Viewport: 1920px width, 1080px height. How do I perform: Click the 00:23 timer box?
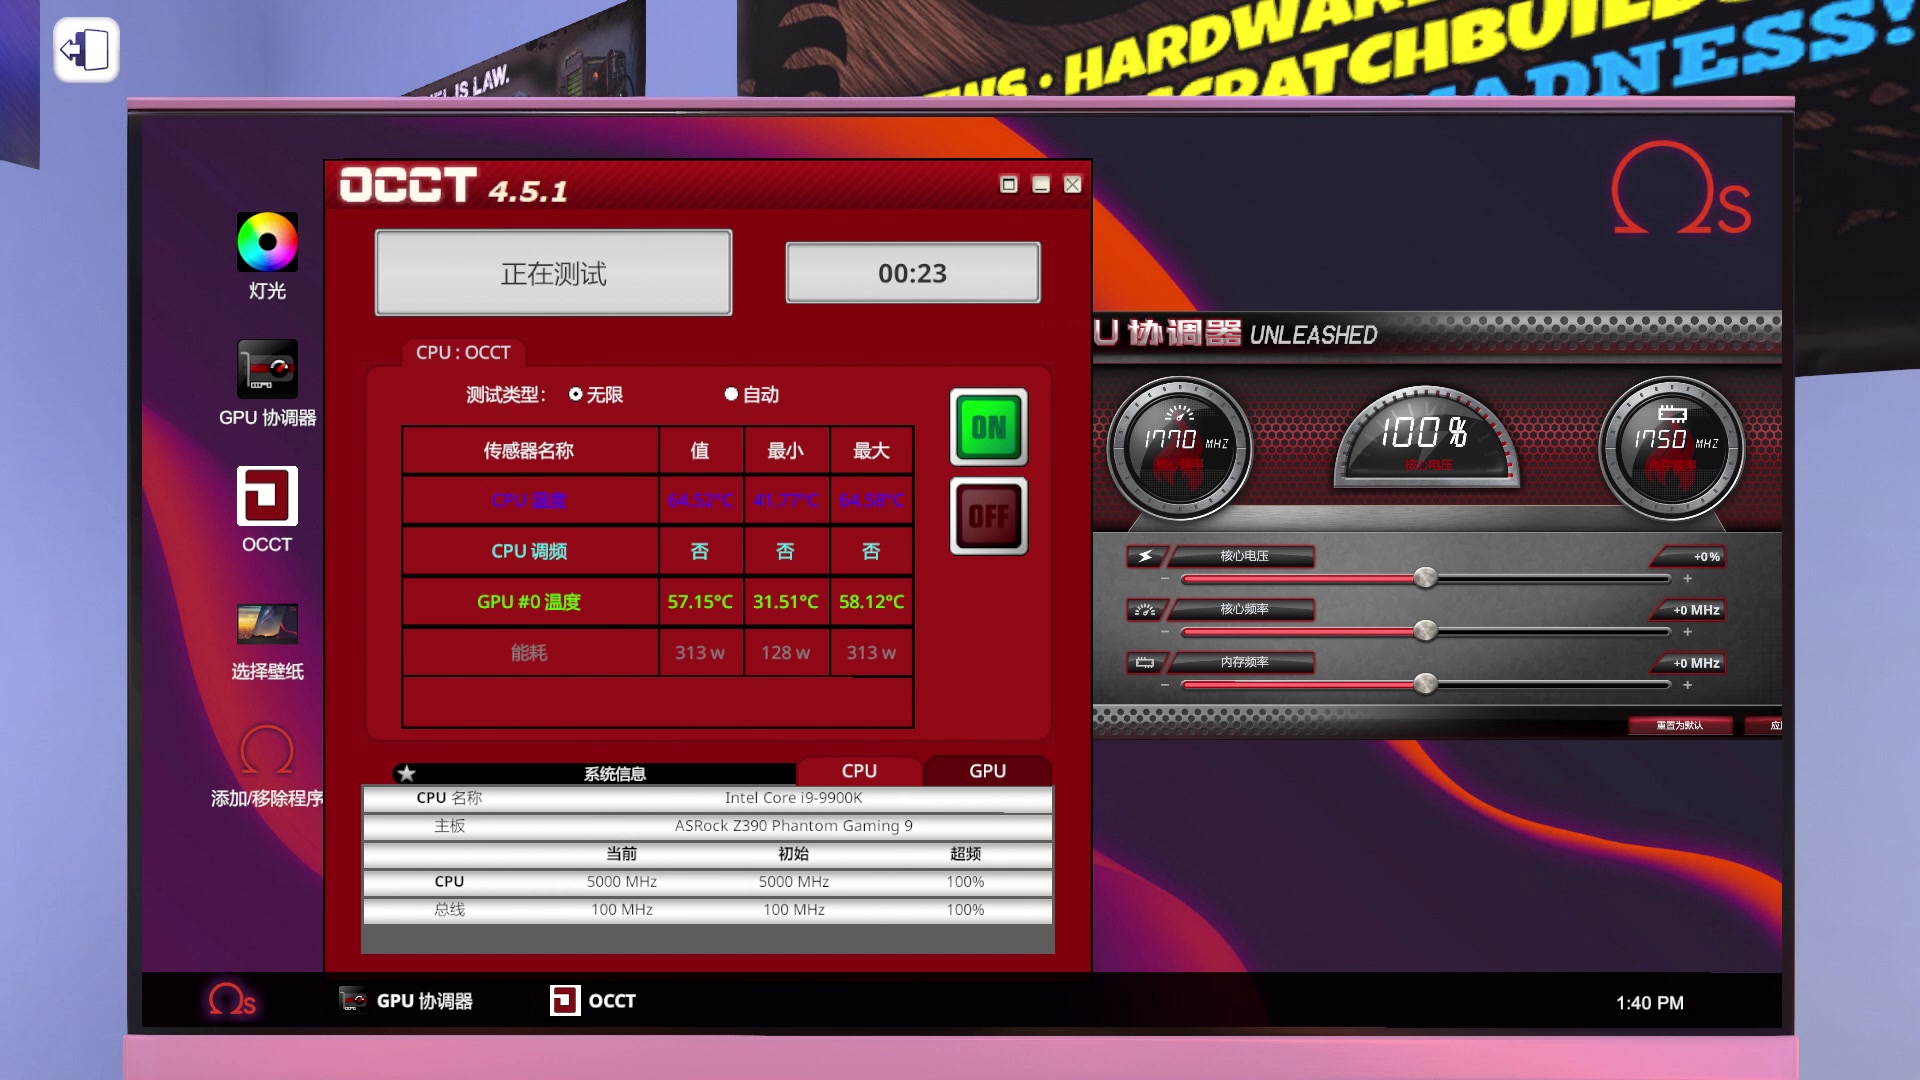pyautogui.click(x=912, y=273)
